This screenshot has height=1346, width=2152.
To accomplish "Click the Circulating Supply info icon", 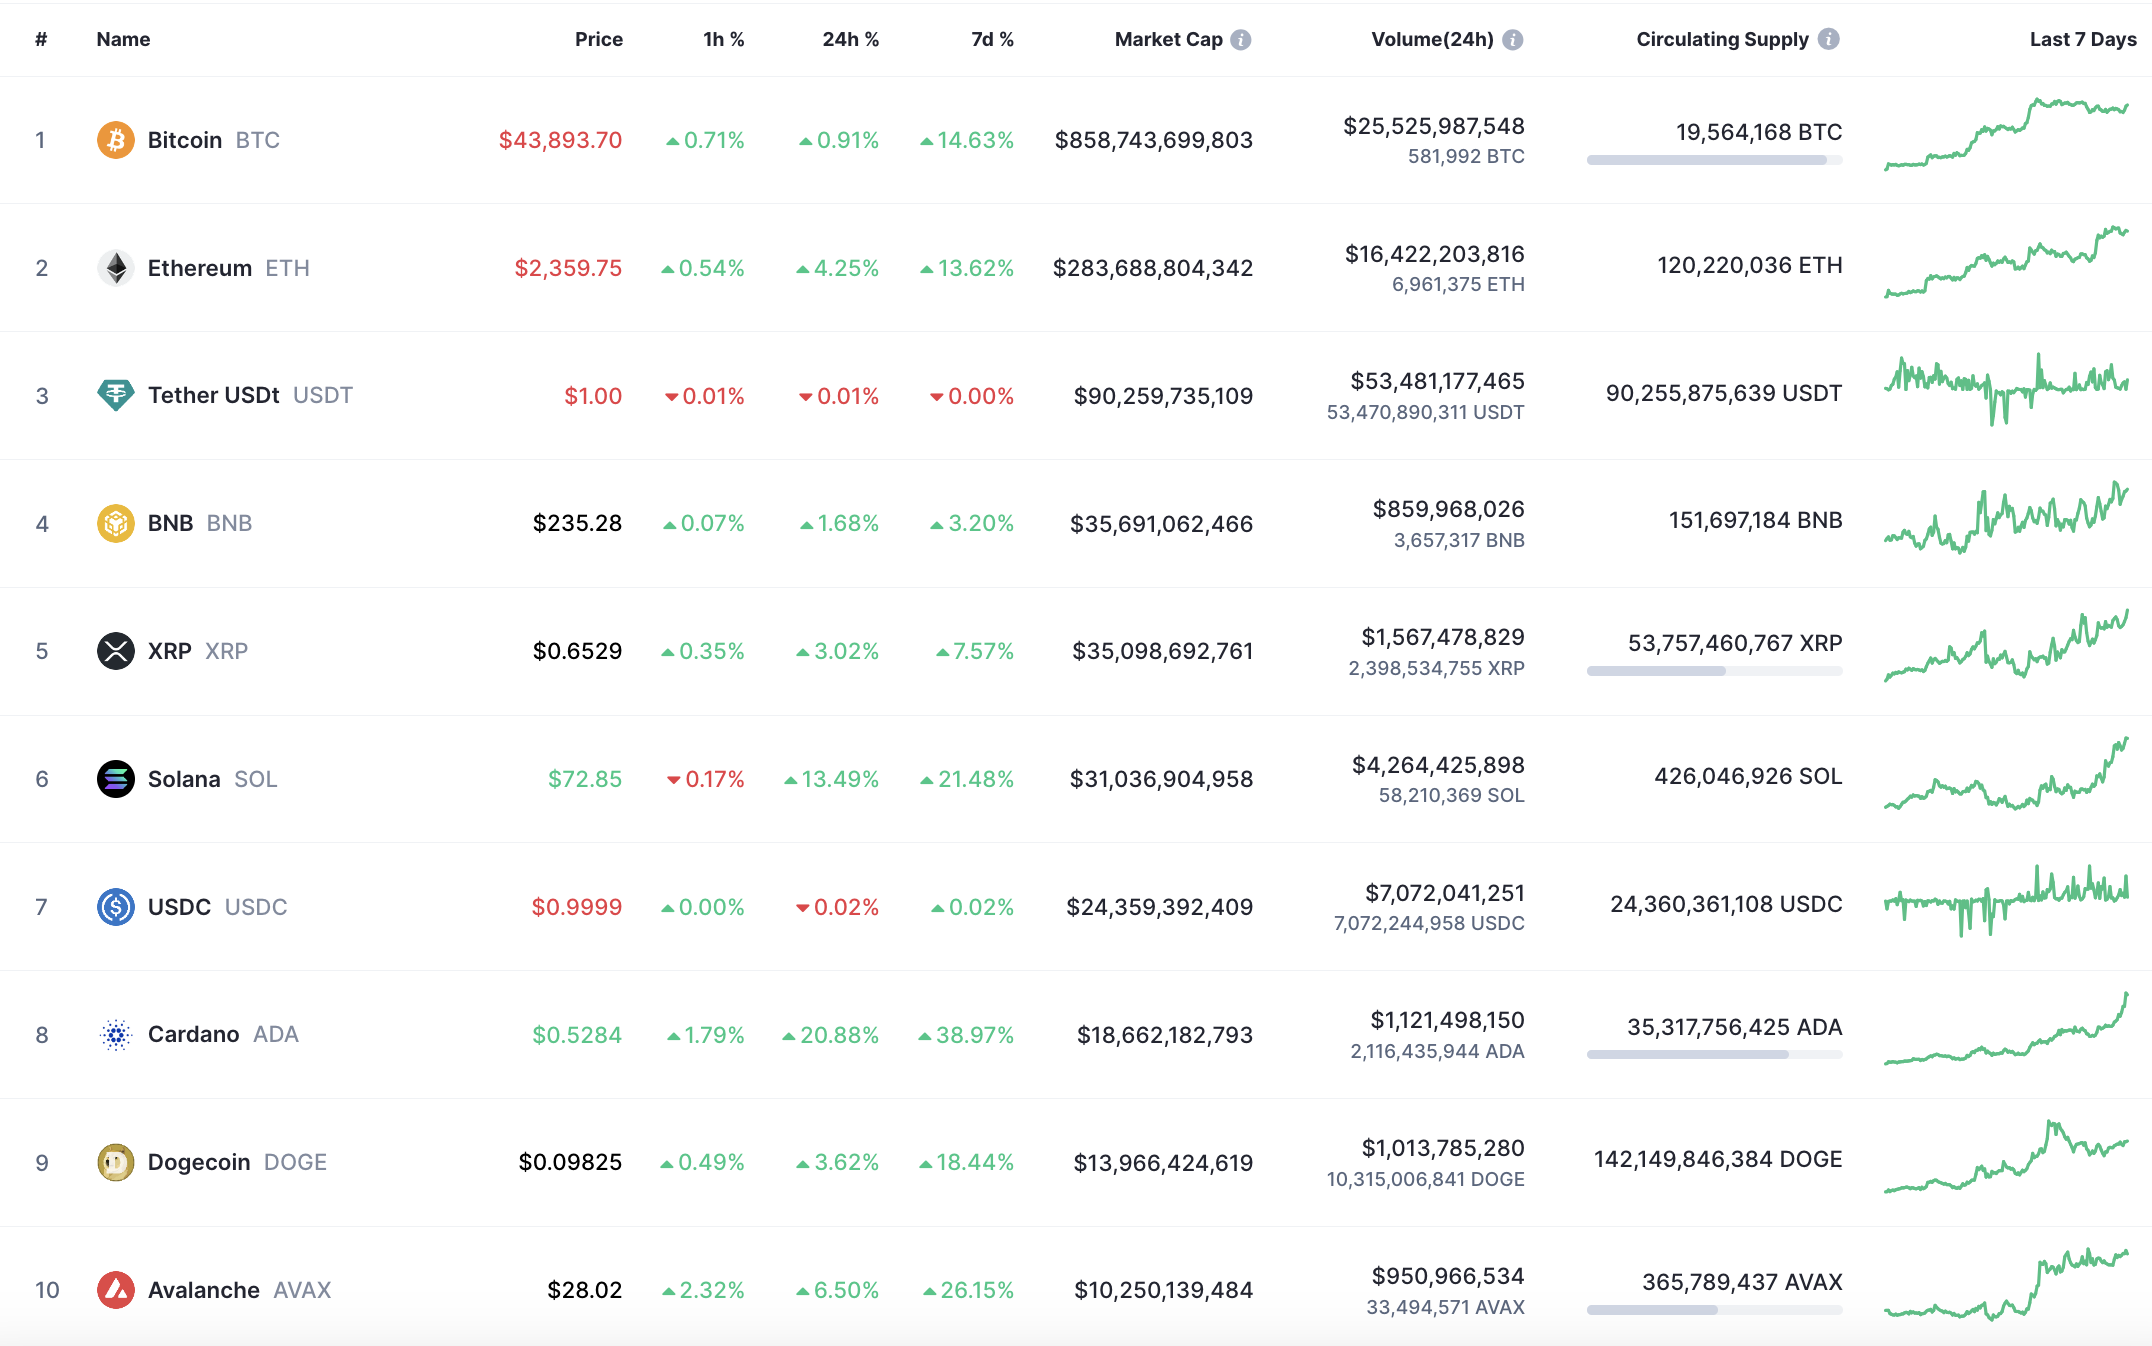I will 1829,39.
